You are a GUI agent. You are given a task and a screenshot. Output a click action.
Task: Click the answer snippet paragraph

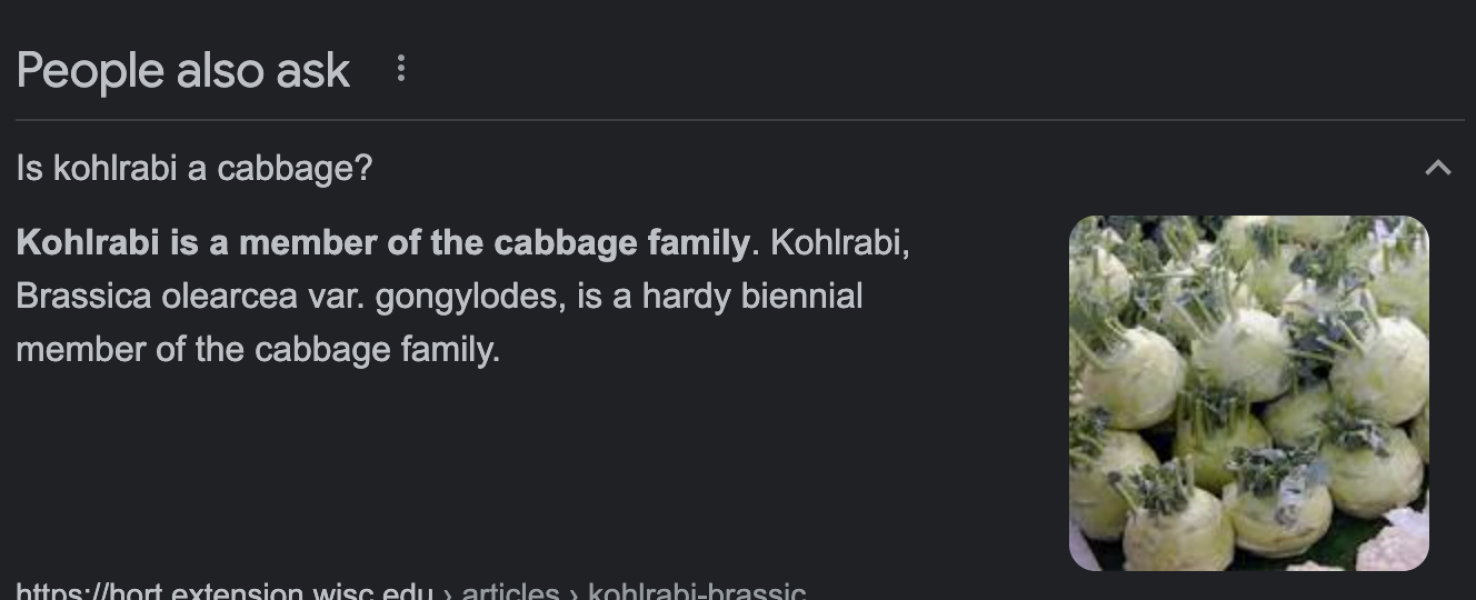[400, 295]
